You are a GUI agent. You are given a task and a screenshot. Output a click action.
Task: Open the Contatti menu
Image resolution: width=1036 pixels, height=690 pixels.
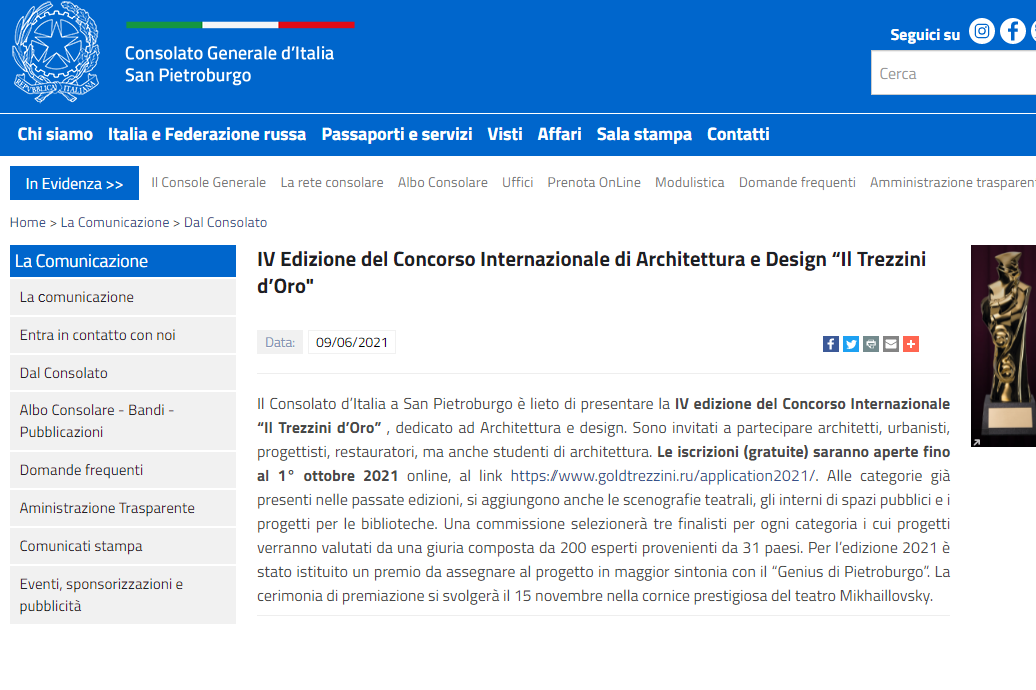click(x=738, y=134)
